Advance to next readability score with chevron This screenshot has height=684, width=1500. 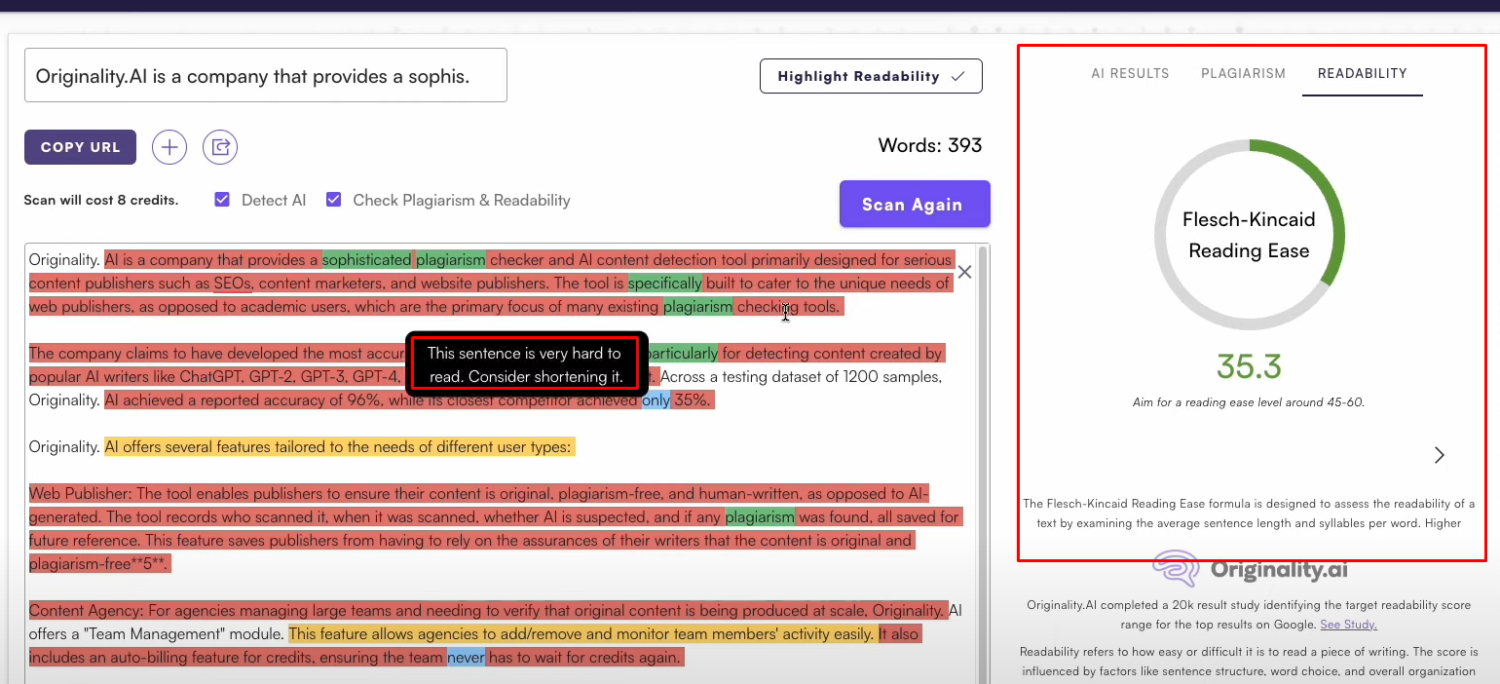point(1439,455)
